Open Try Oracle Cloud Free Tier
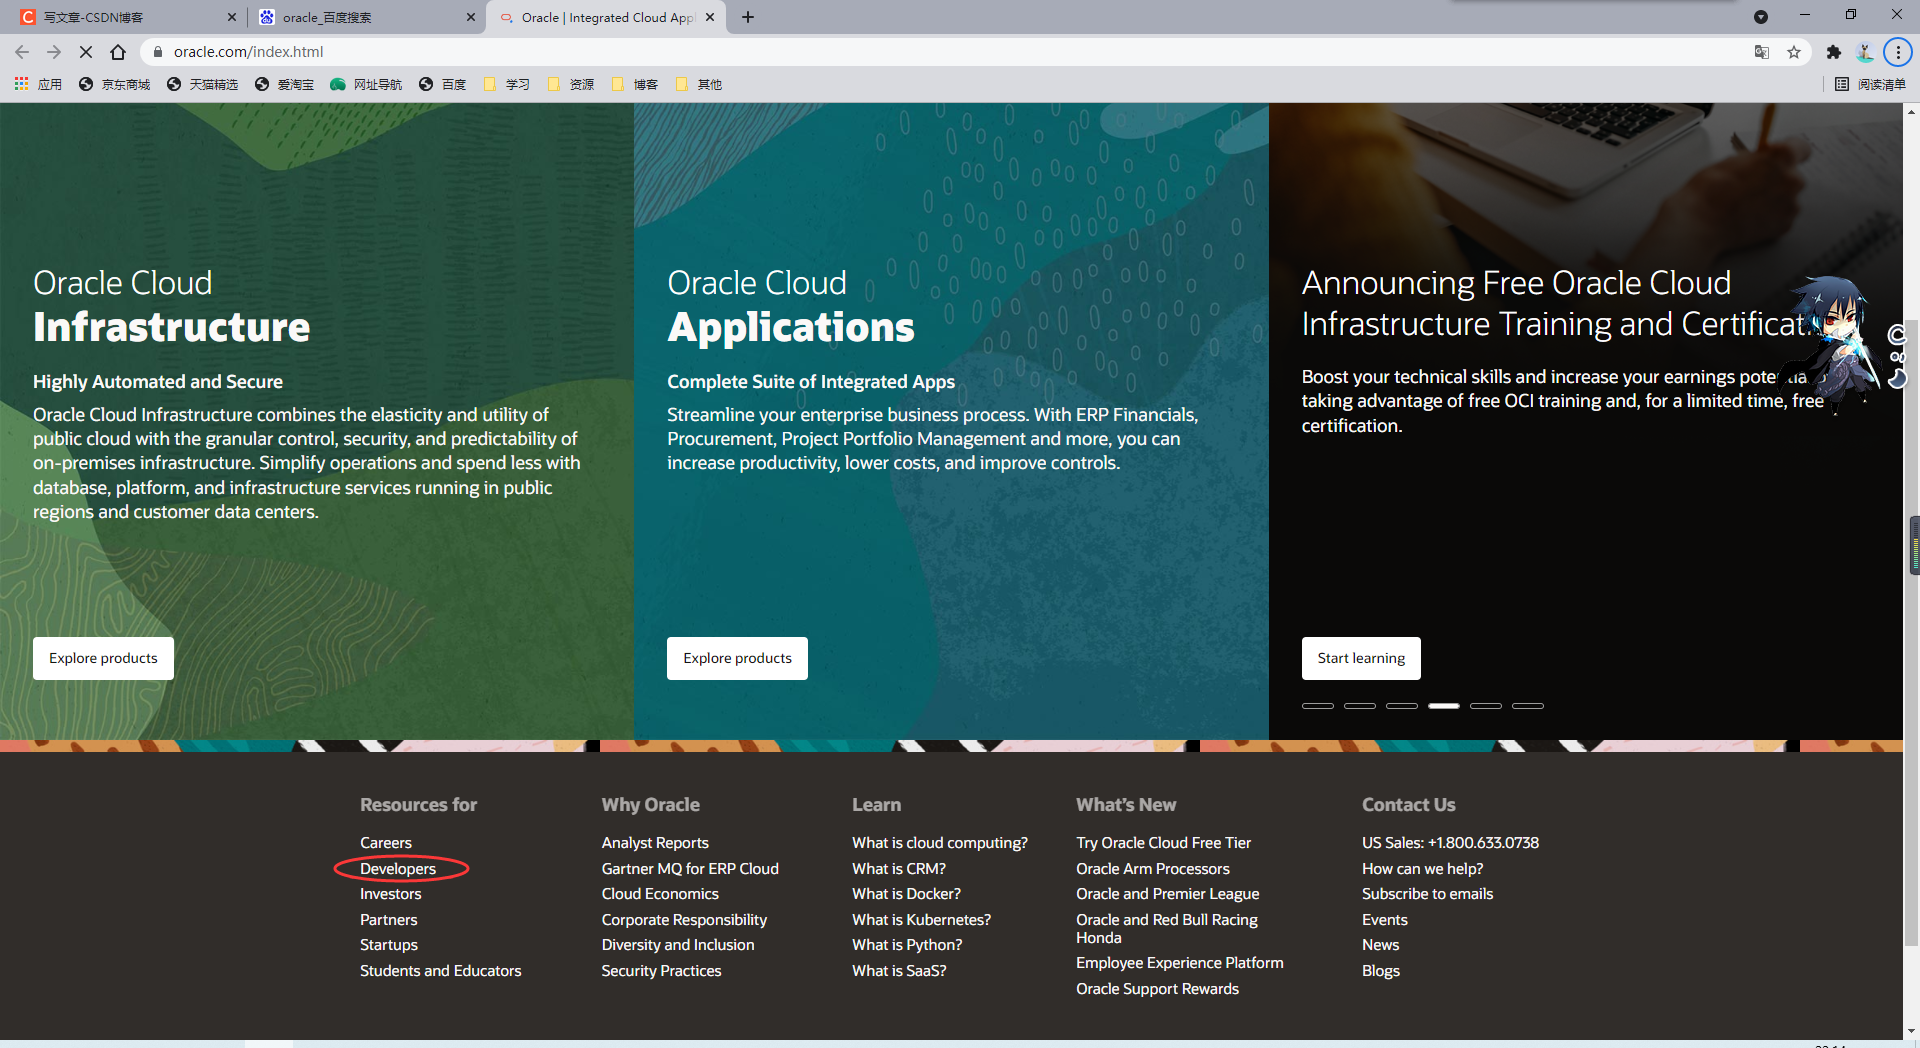The image size is (1920, 1048). [x=1163, y=843]
